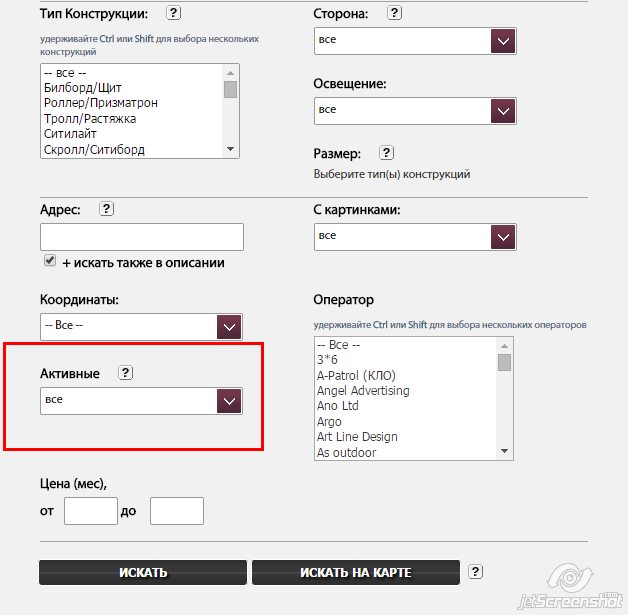Click help icon beside Сторона

395,13
